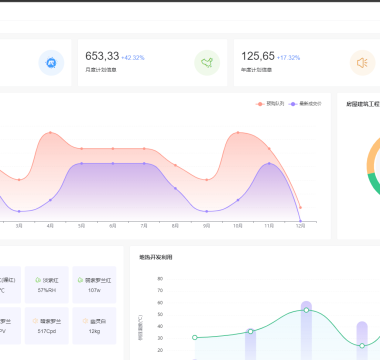Click the green speaker icon on the 107w tile
This screenshot has height=360, width=380.
(80, 280)
